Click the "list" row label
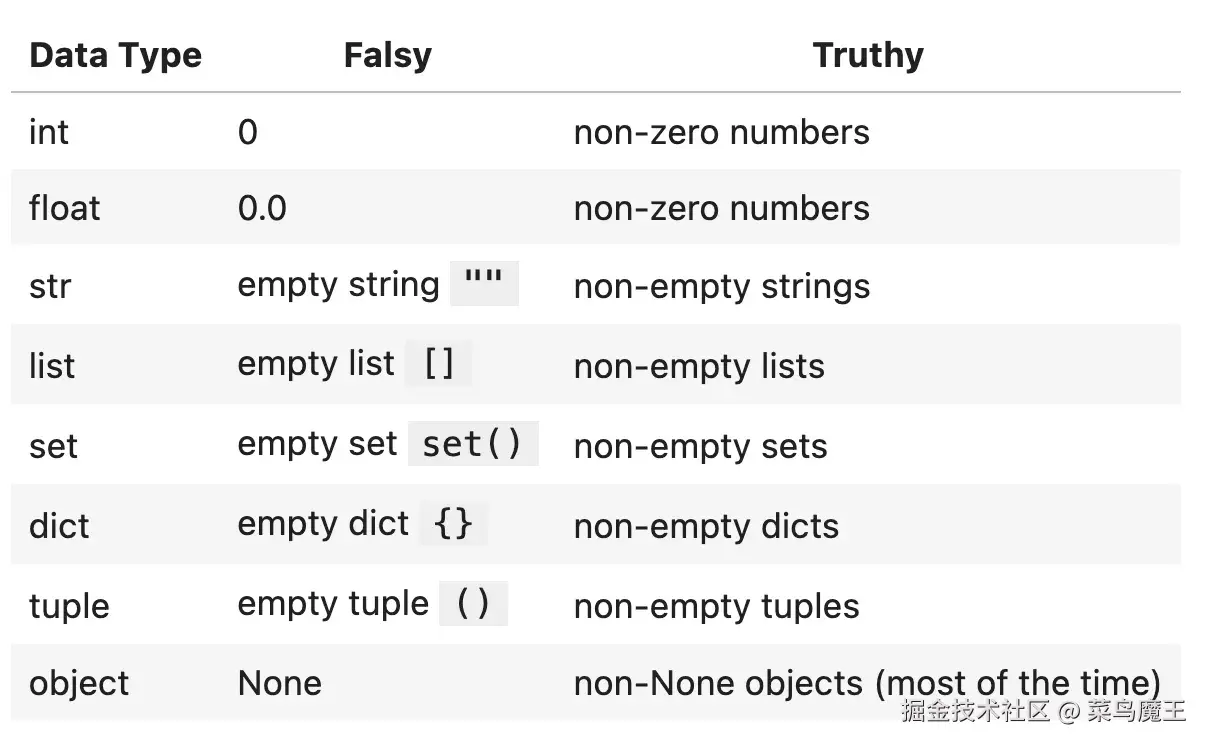1208x746 pixels. tap(52, 366)
